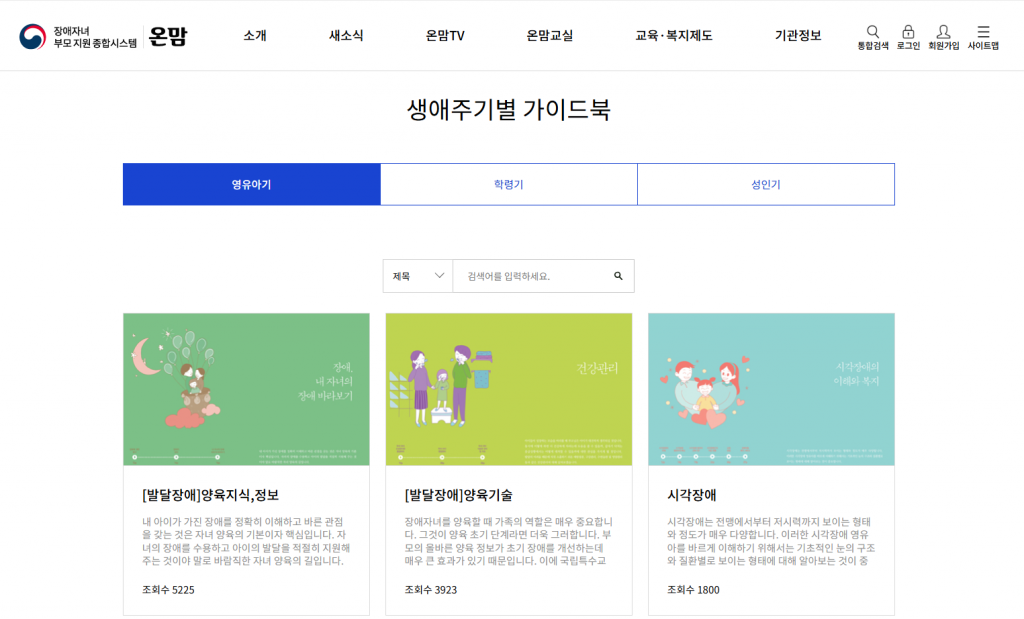Click the 조회수 1800 view count
Viewport: 1024px width, 619px height.
[693, 590]
